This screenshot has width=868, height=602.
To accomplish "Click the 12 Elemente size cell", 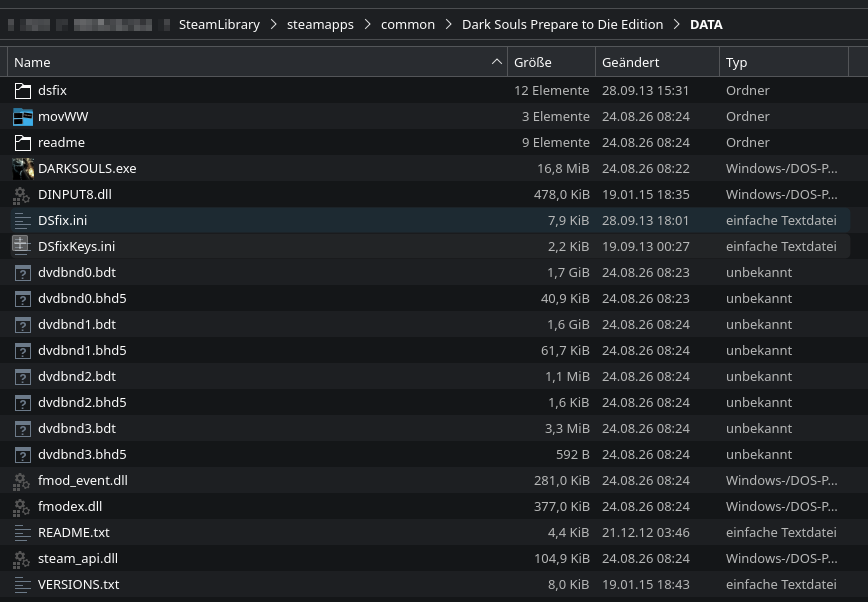I will pyautogui.click(x=551, y=90).
